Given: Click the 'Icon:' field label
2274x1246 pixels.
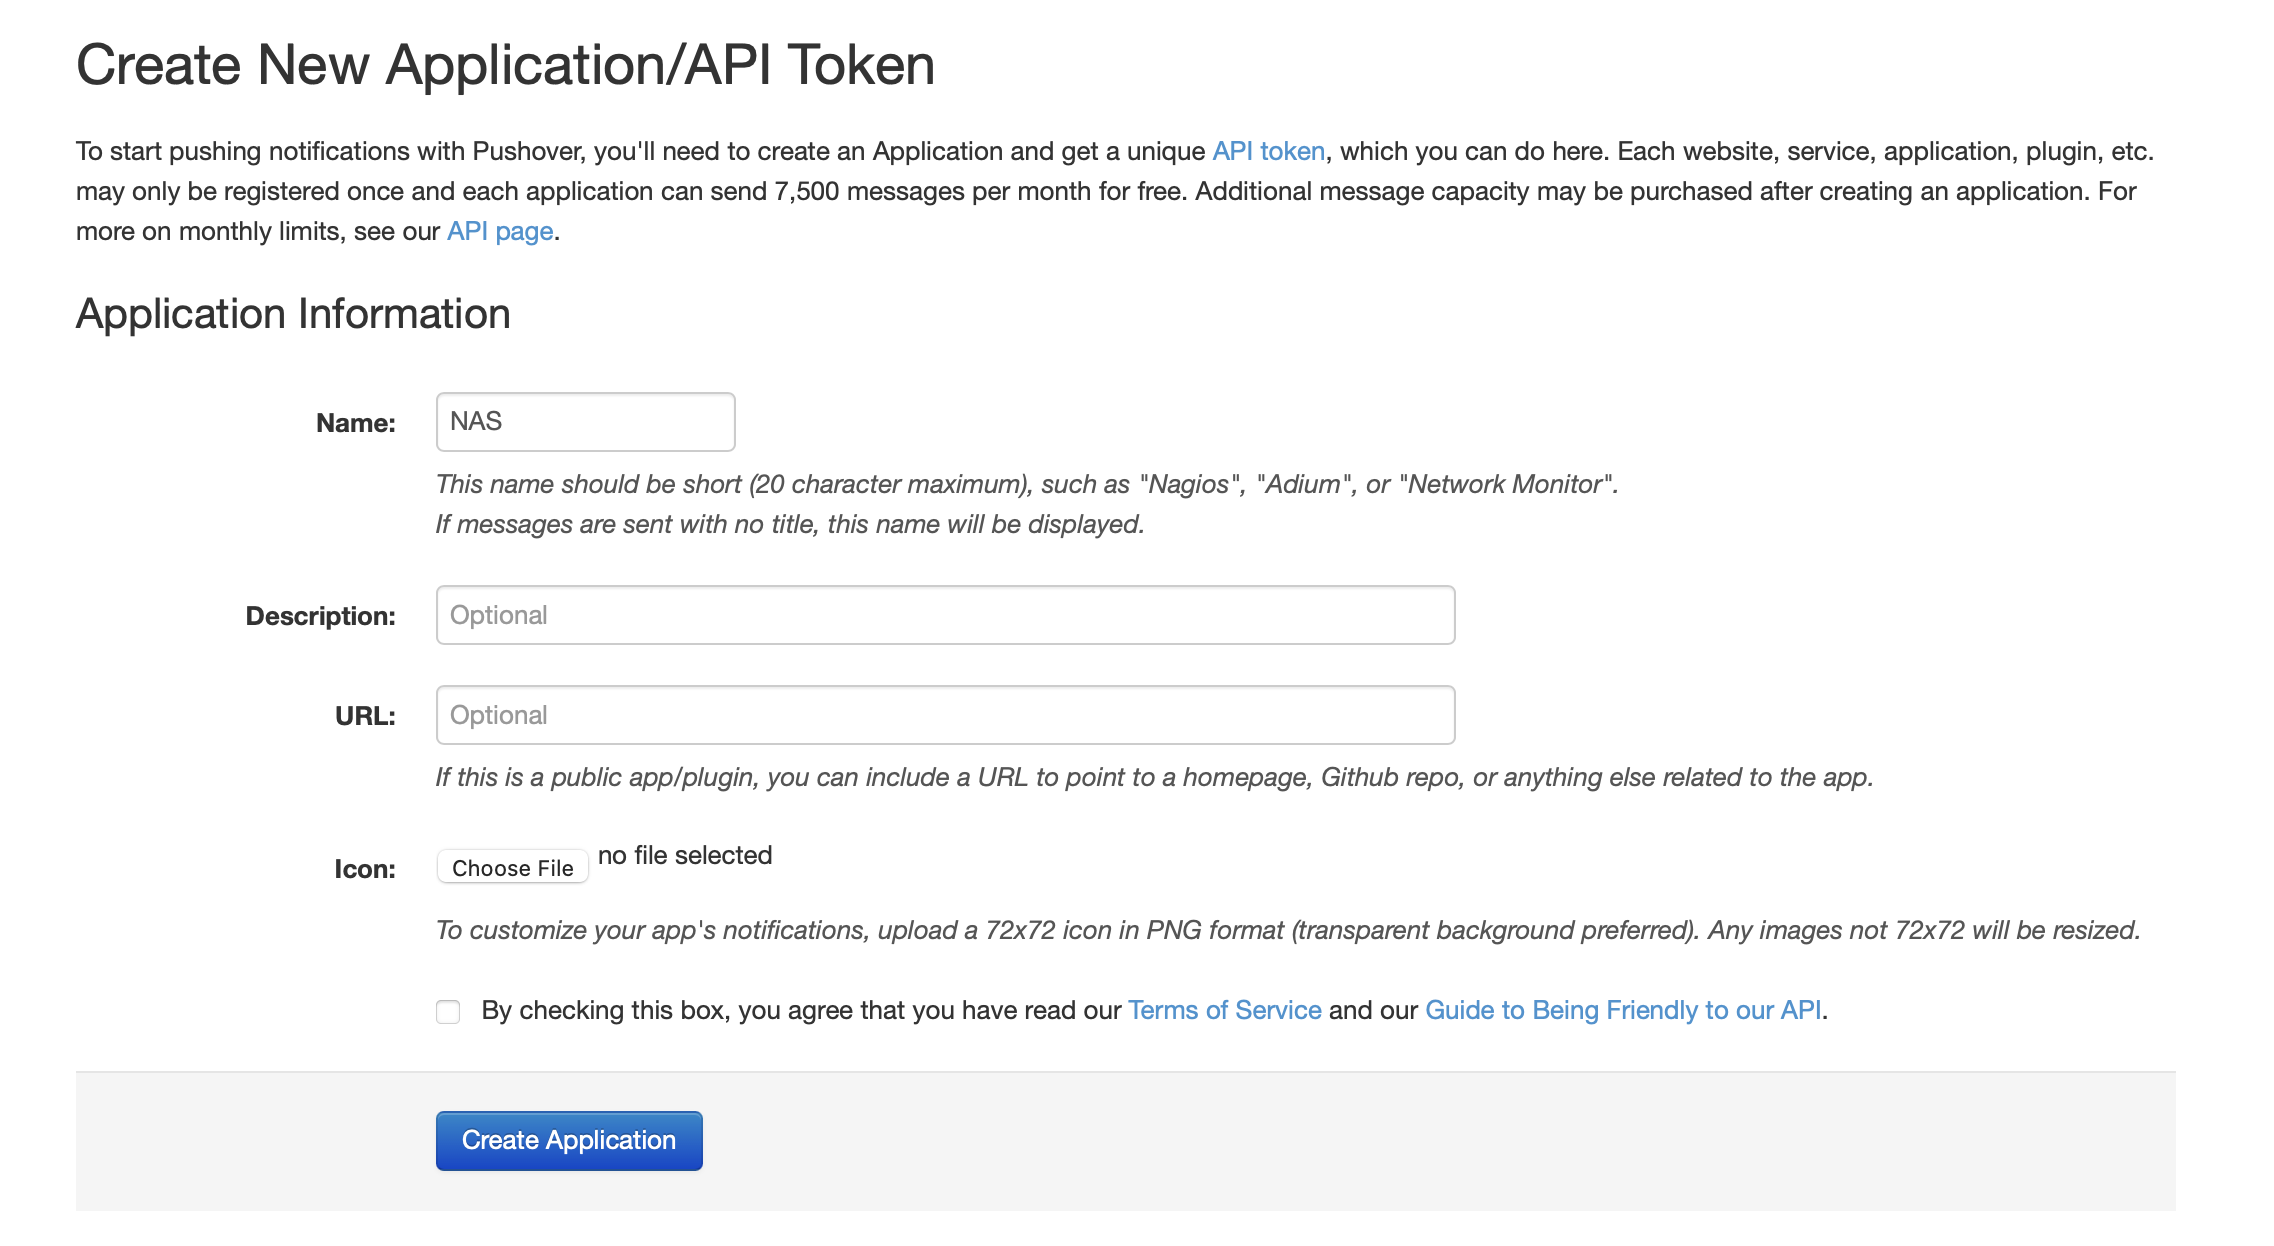Looking at the screenshot, I should (365, 869).
